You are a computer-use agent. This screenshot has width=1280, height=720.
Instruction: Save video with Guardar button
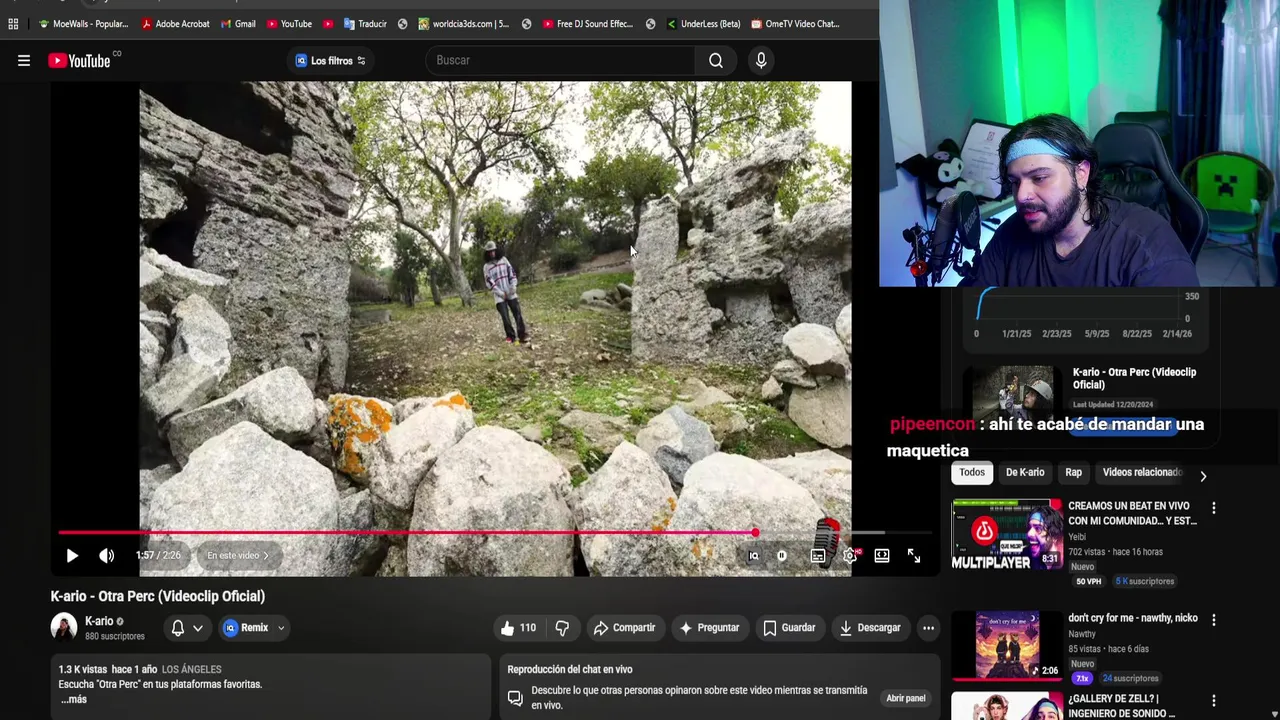(x=789, y=628)
